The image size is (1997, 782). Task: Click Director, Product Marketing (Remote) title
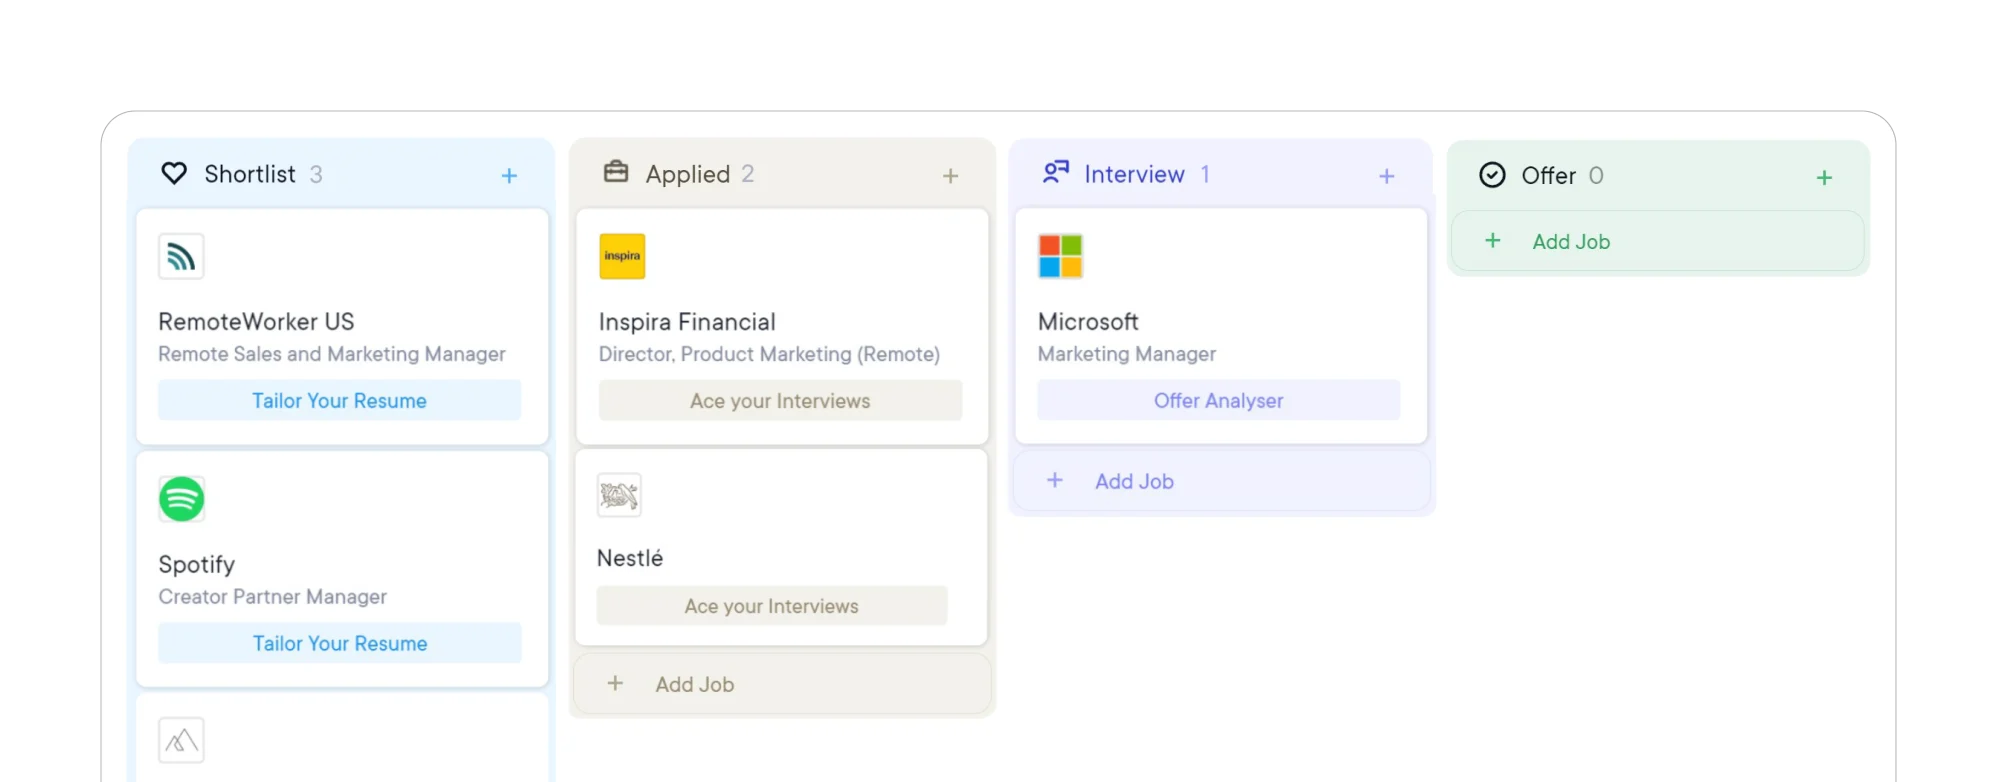point(769,354)
